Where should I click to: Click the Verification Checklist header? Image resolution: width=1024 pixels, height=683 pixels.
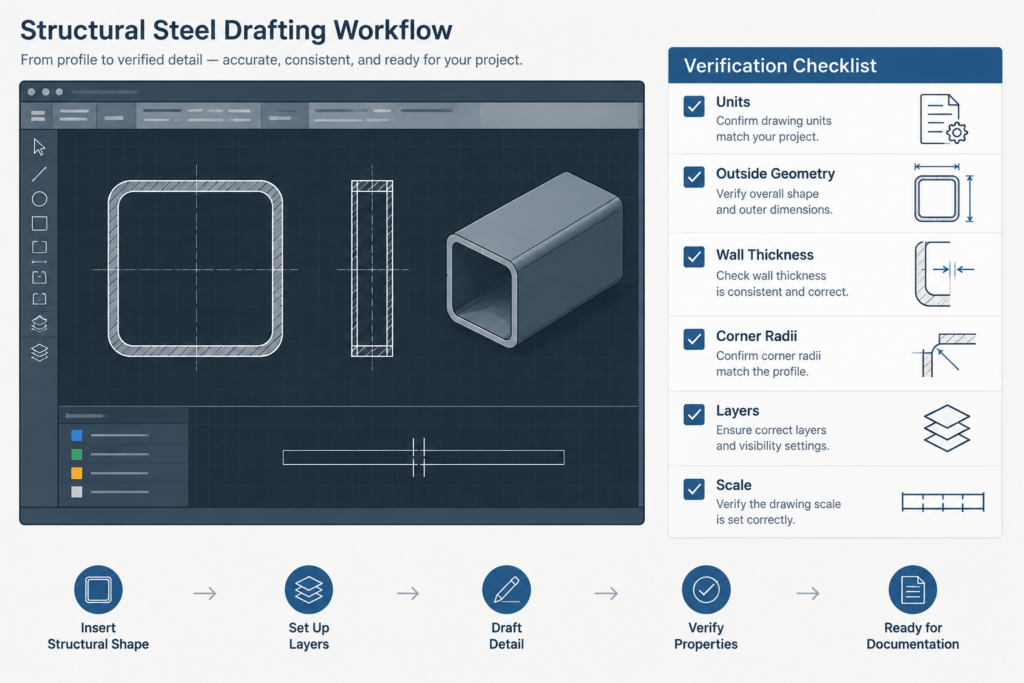tap(835, 65)
